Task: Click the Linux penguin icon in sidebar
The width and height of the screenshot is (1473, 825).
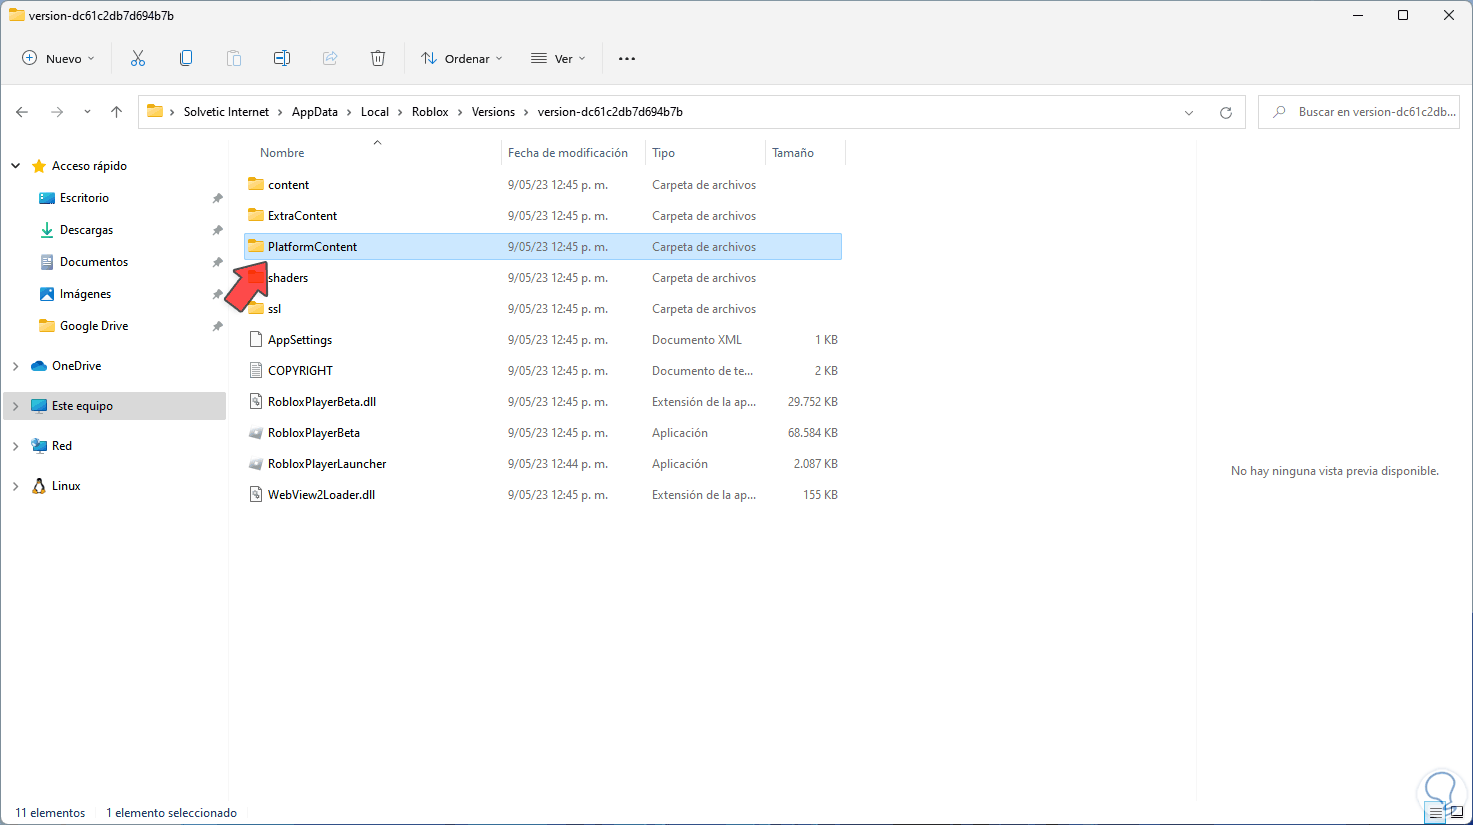Action: (x=40, y=486)
